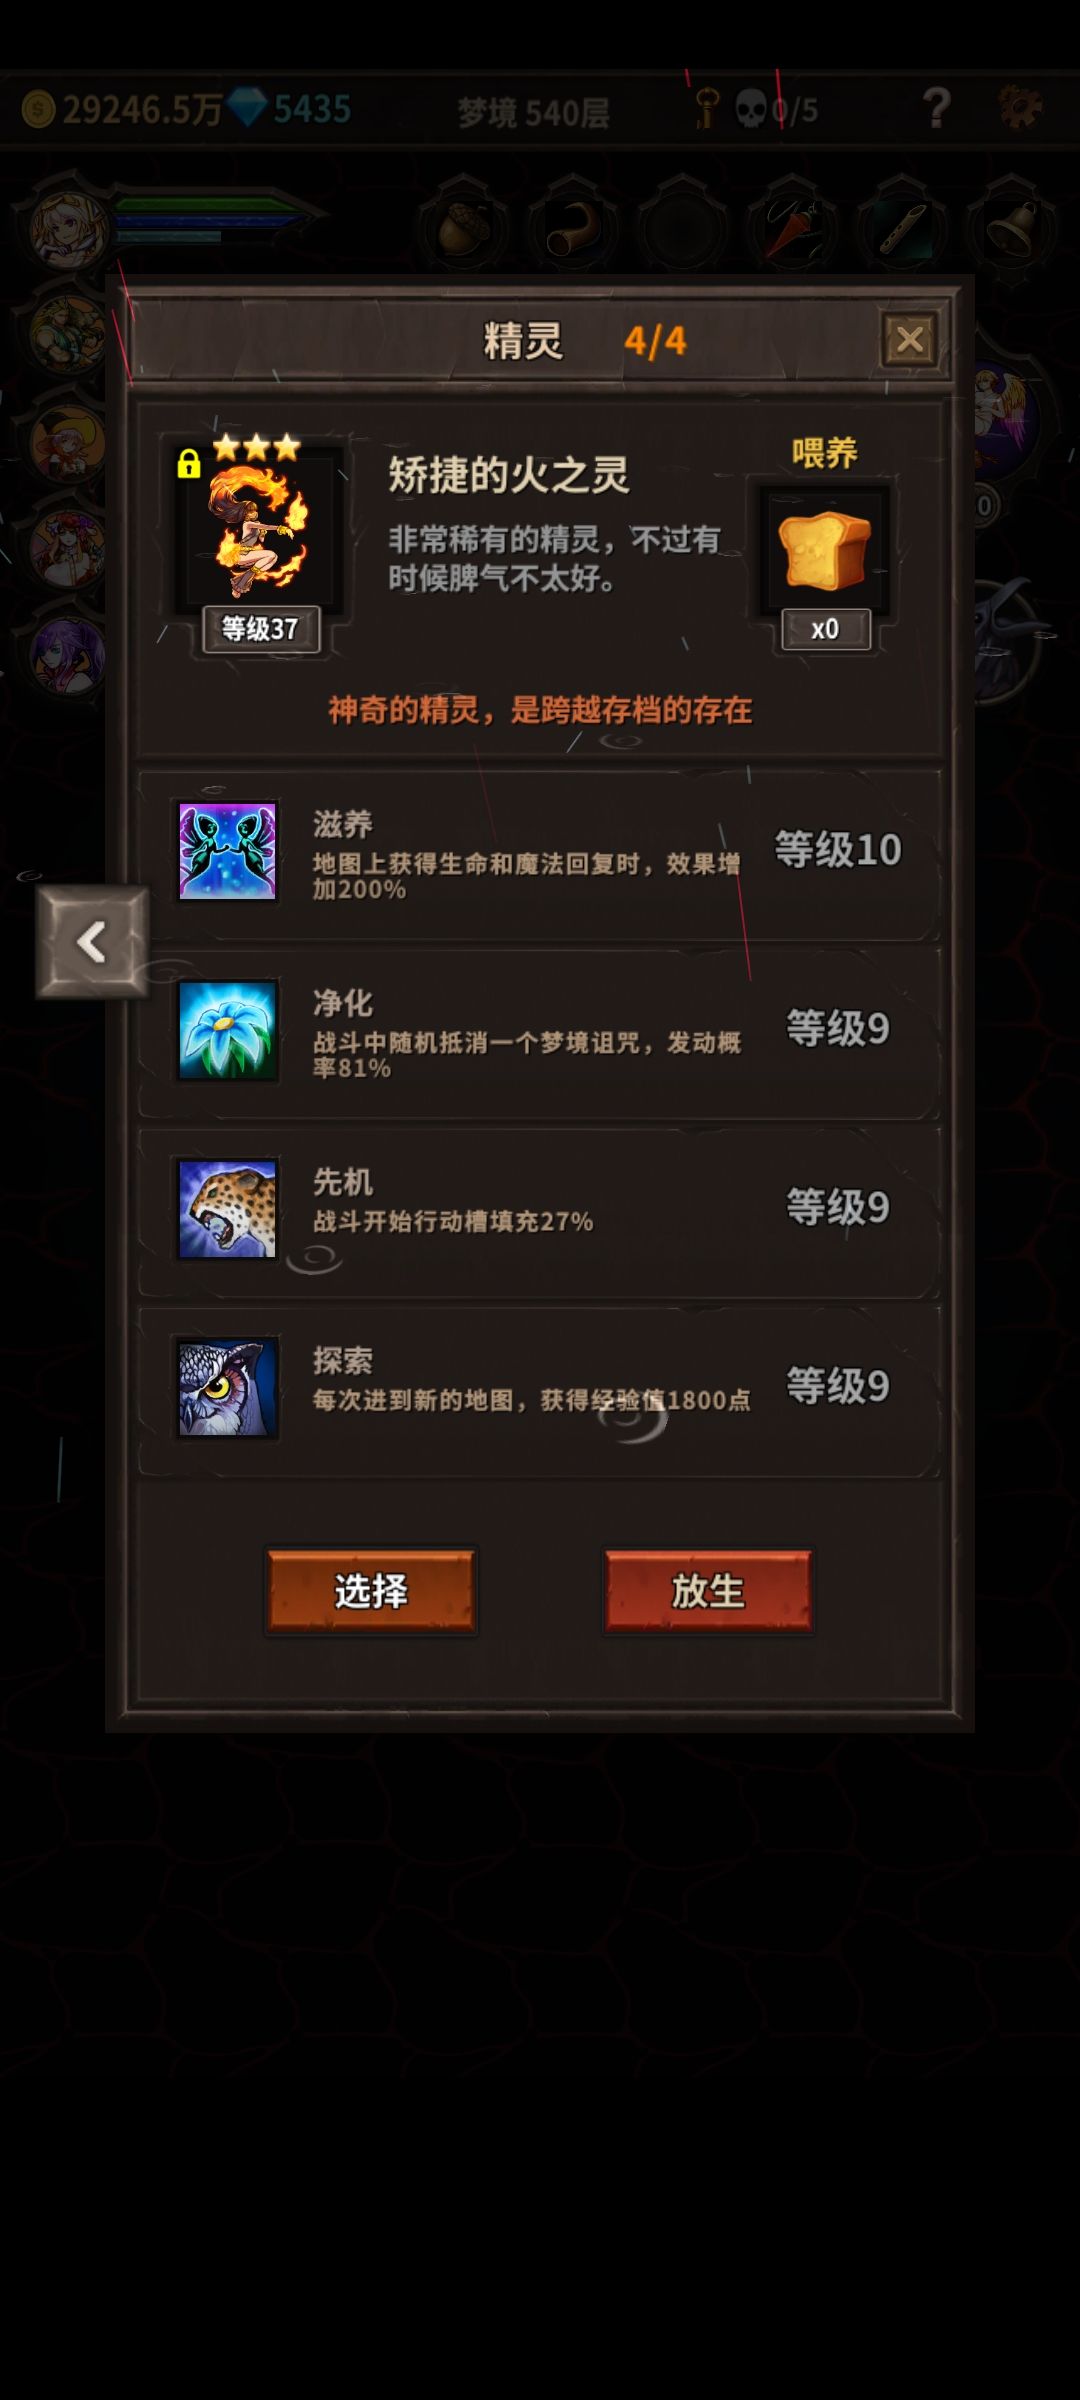Open the settings gear icon
Viewport: 1080px width, 2400px height.
(1021, 107)
